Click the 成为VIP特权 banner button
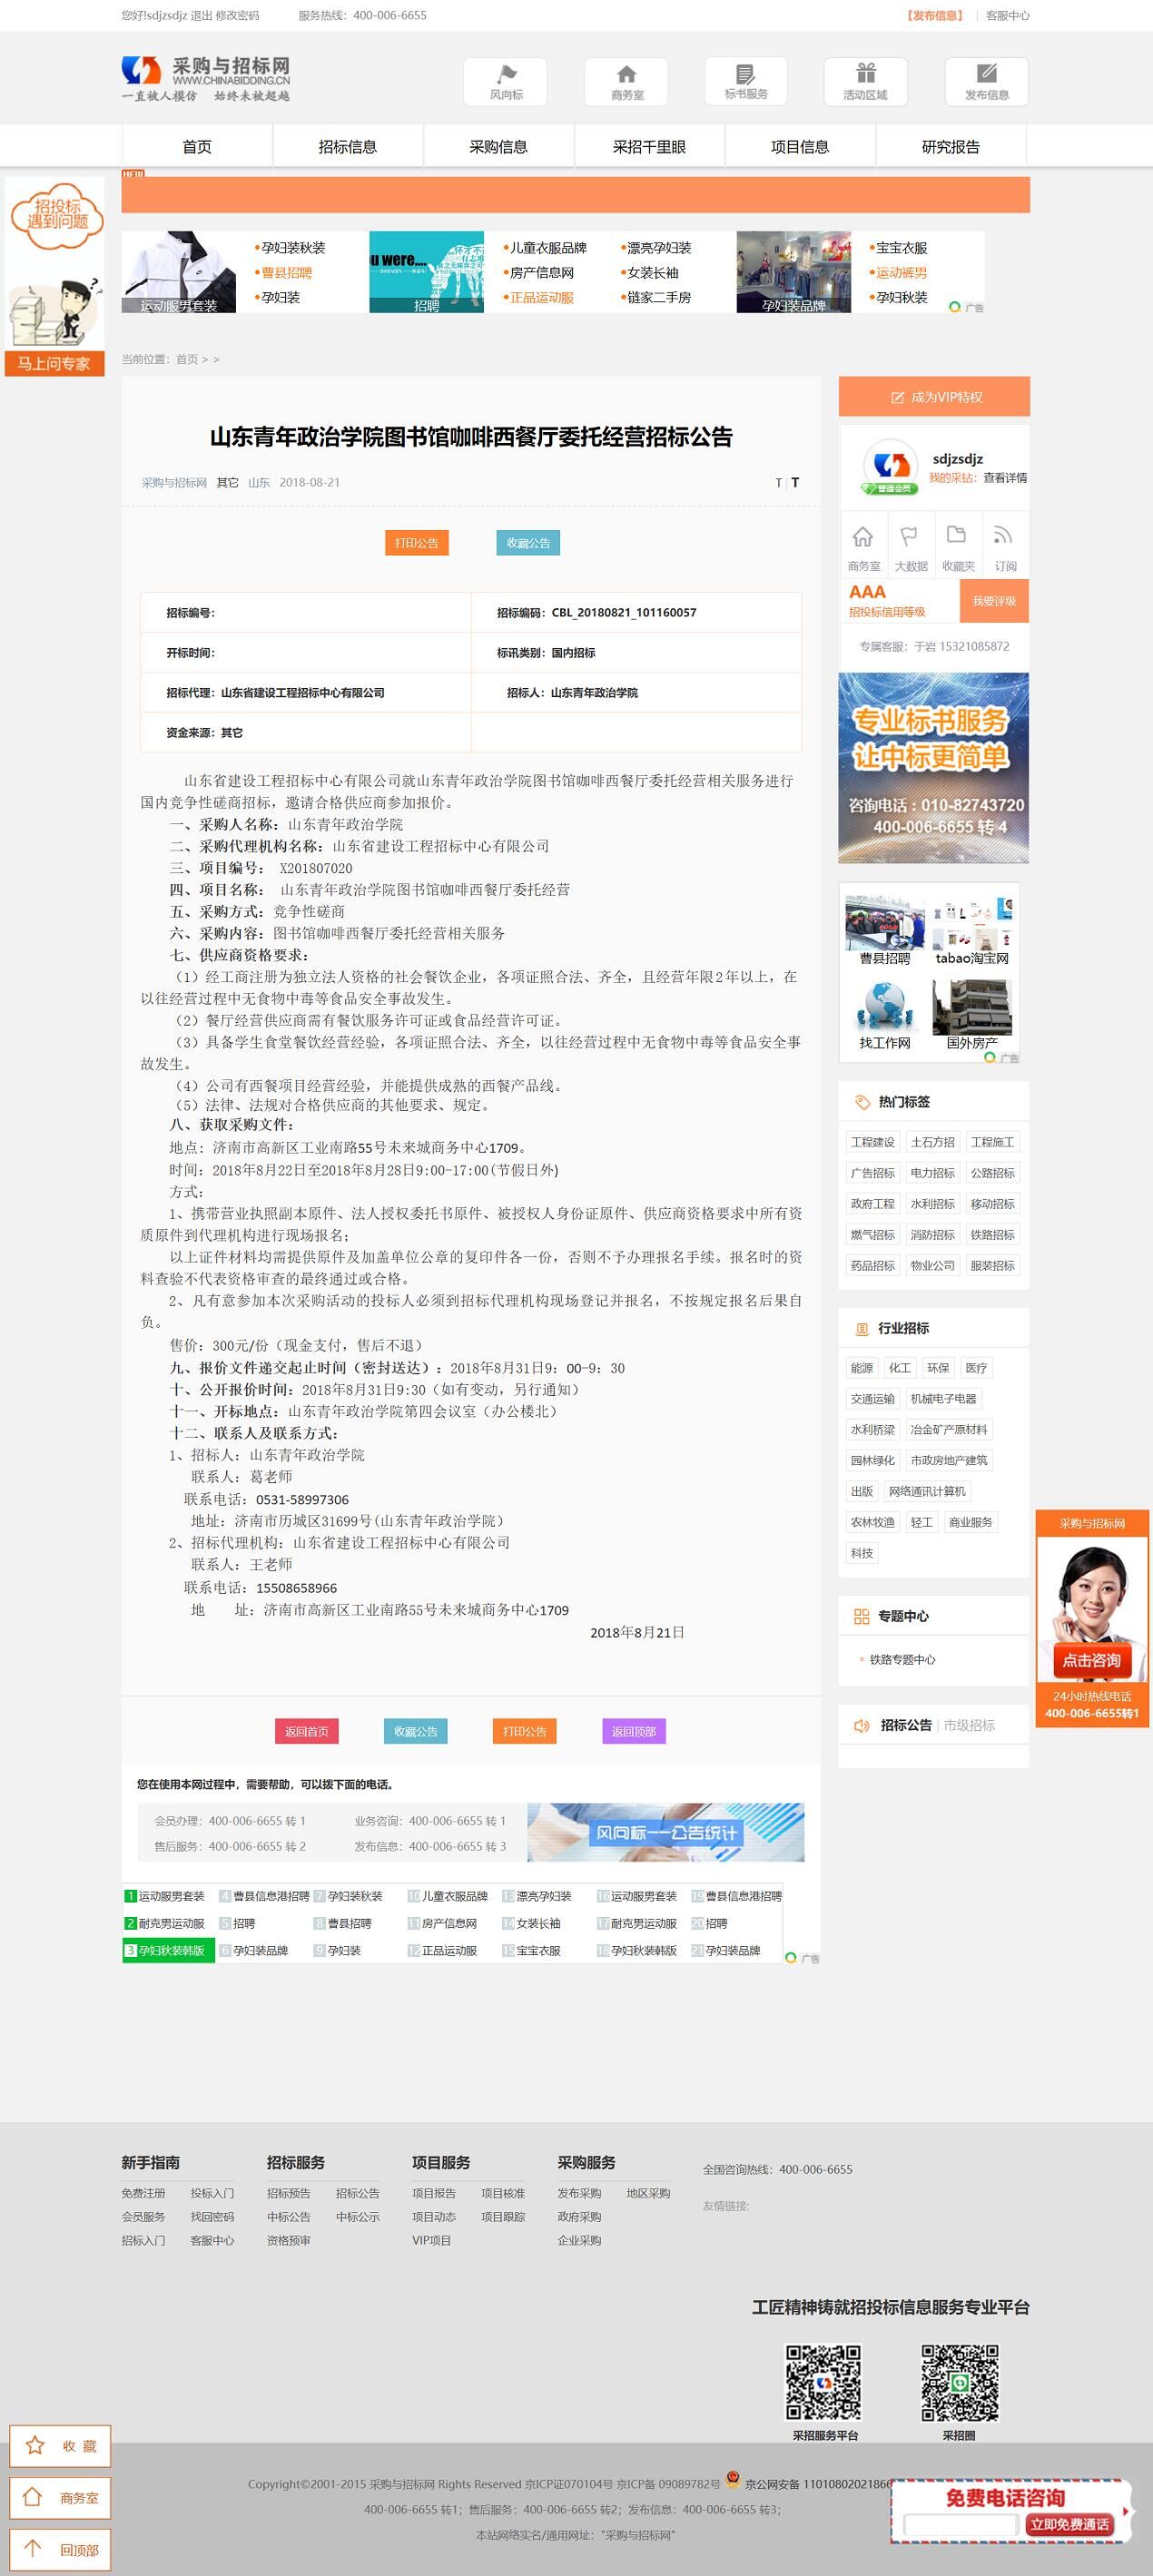1153x2576 pixels. pos(934,397)
